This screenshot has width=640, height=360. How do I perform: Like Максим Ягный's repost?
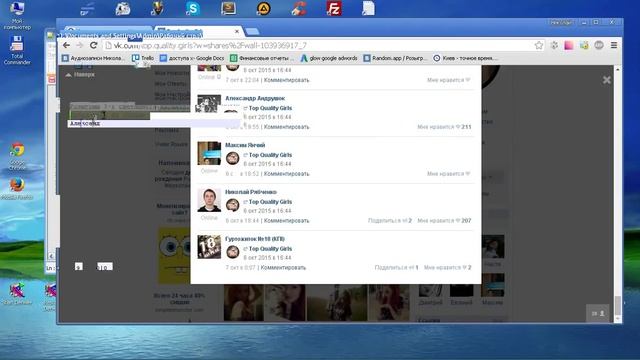point(449,174)
